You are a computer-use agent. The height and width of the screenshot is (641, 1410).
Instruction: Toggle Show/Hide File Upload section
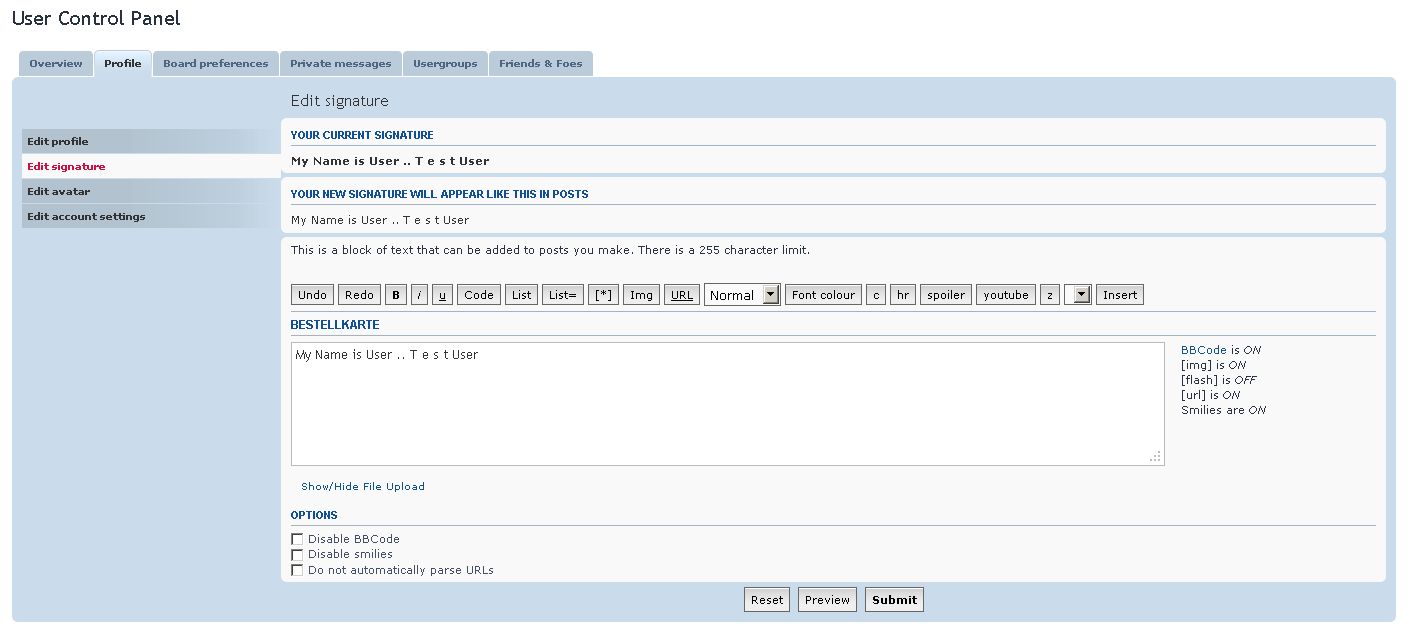pos(363,487)
